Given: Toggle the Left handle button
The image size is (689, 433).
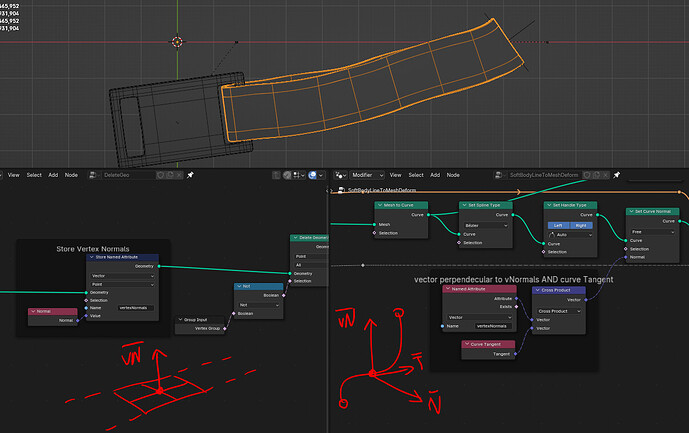Looking at the screenshot, I should (558, 226).
